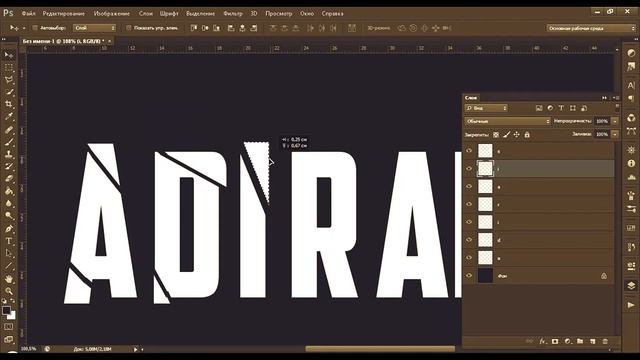640x360 pixels.
Task: Select the Hand tool
Action: click(9, 279)
